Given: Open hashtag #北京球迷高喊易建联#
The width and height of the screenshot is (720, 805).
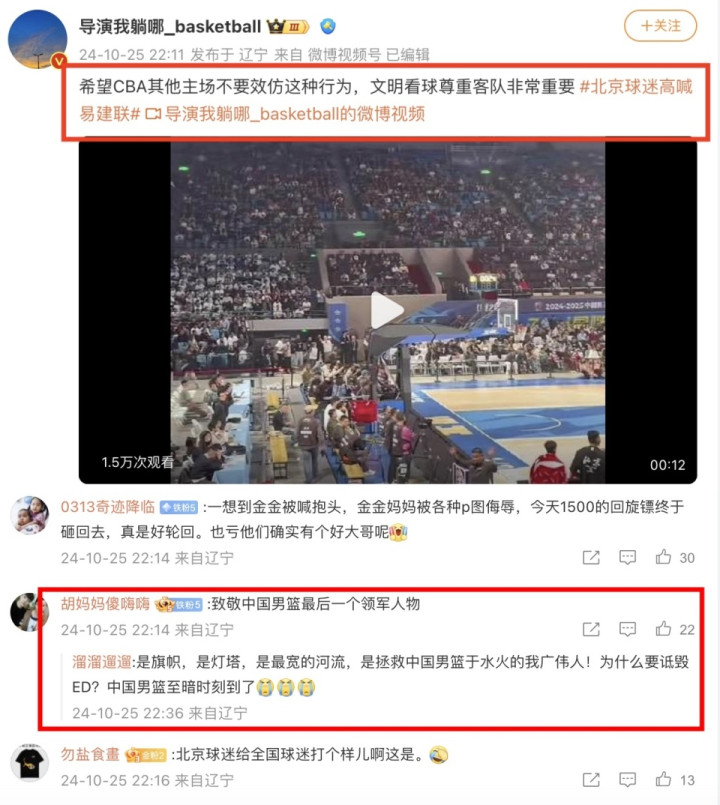Looking at the screenshot, I should click(x=386, y=100).
